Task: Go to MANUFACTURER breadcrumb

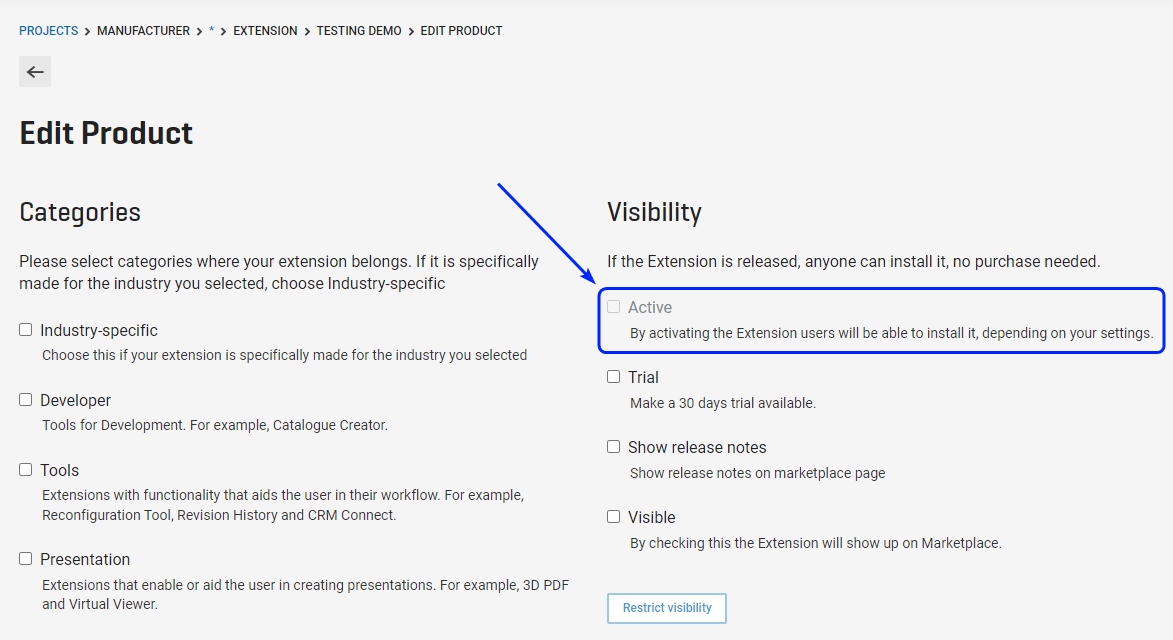Action: tap(144, 31)
